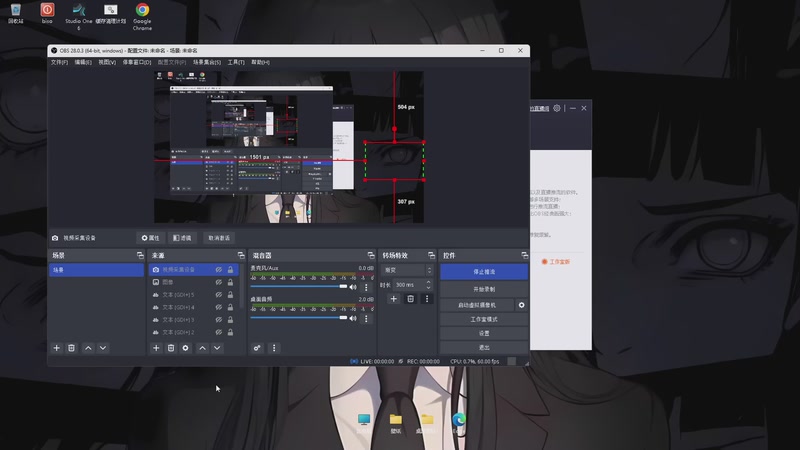Configure virtual camera gear button
This screenshot has height=450, width=800.
point(521,305)
